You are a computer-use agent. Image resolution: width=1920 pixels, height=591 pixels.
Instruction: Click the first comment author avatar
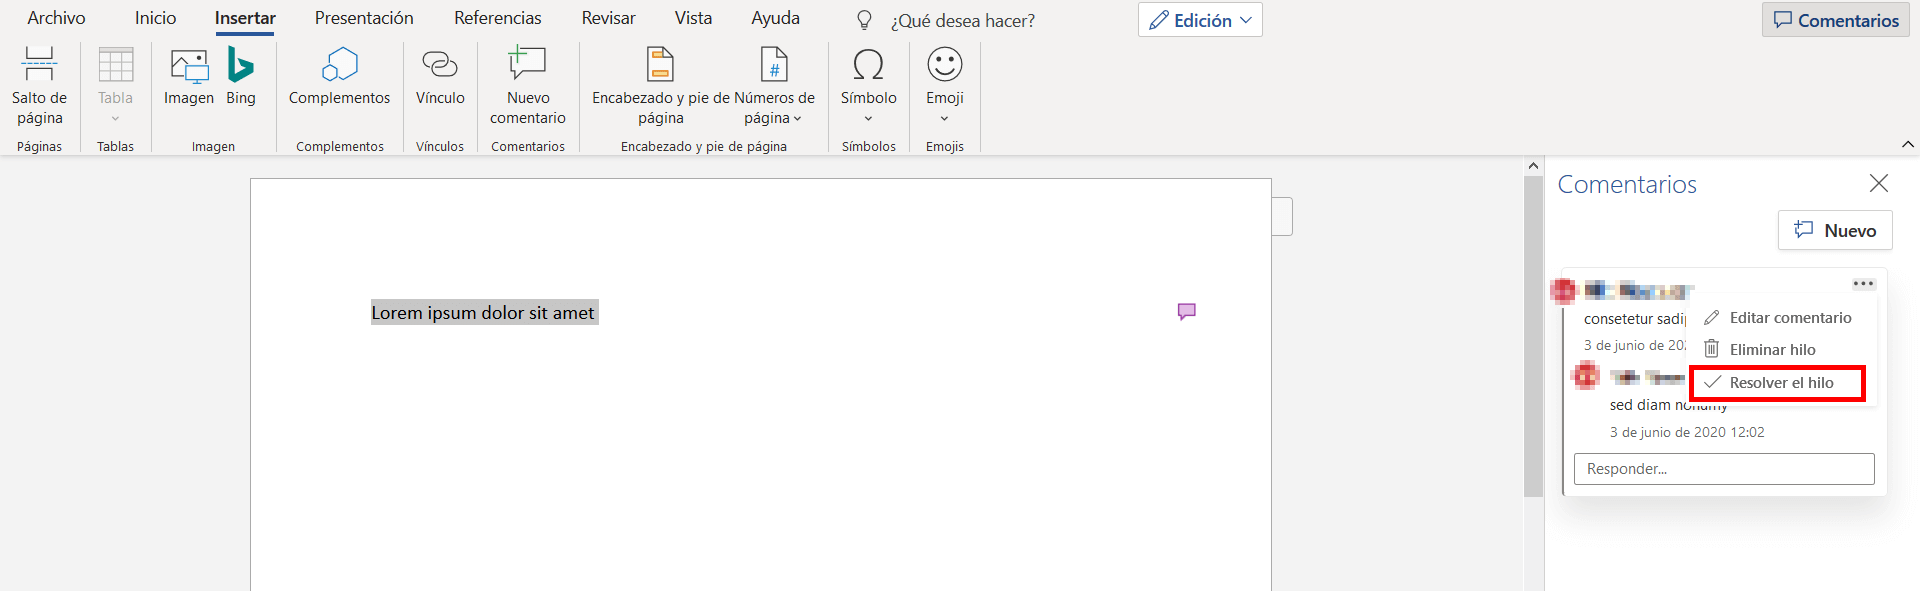click(x=1564, y=291)
